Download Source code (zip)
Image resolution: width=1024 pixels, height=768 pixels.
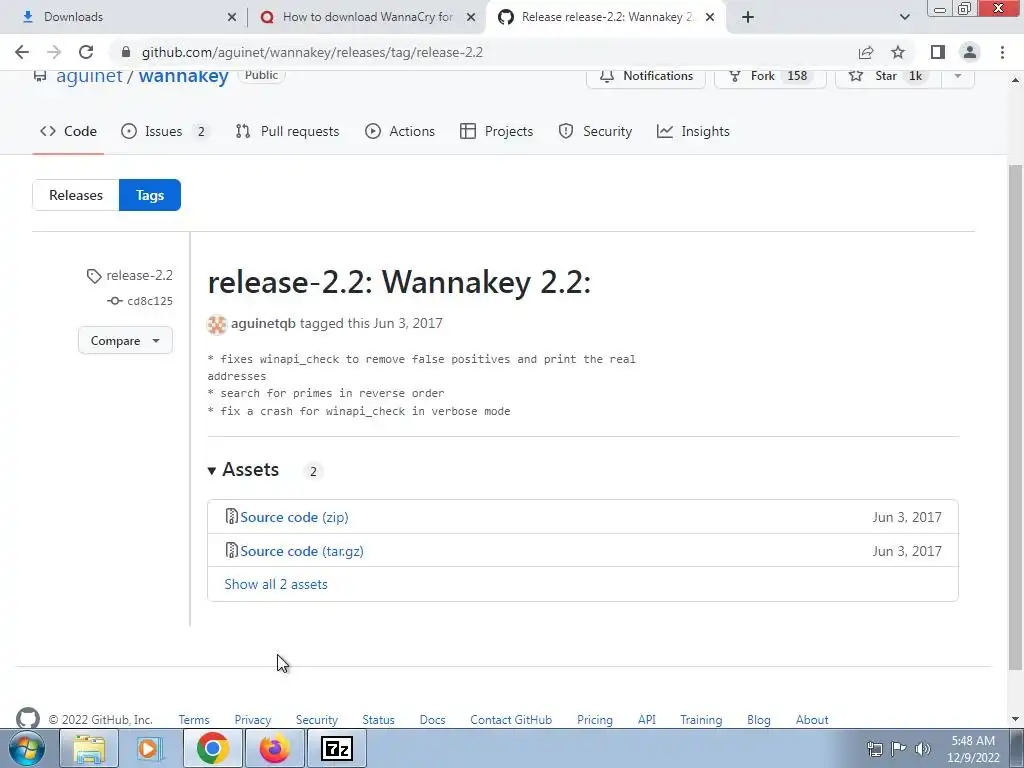294,517
